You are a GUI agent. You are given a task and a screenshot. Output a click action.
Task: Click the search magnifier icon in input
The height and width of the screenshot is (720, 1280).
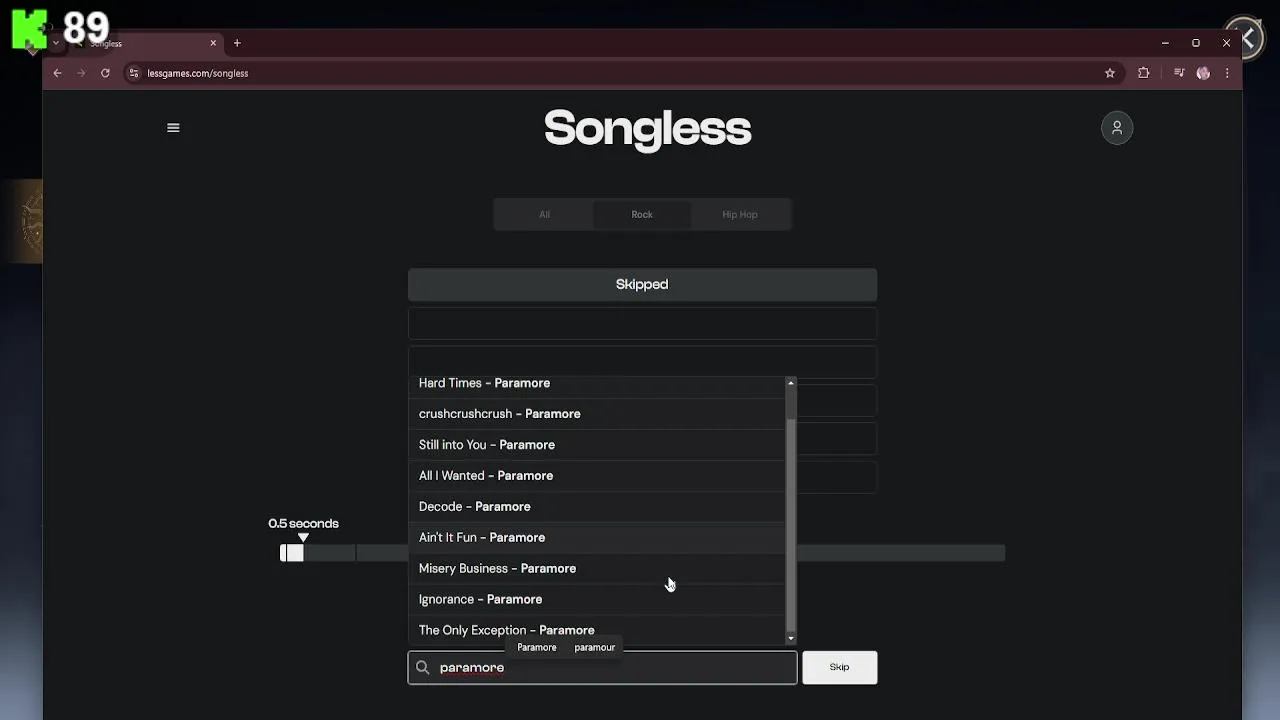422,667
